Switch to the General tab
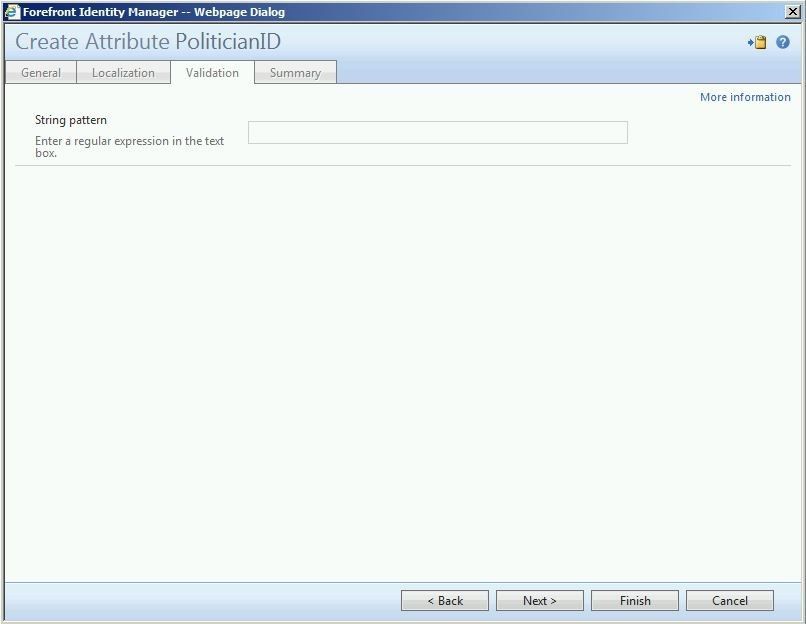This screenshot has height=624, width=806. tap(41, 72)
